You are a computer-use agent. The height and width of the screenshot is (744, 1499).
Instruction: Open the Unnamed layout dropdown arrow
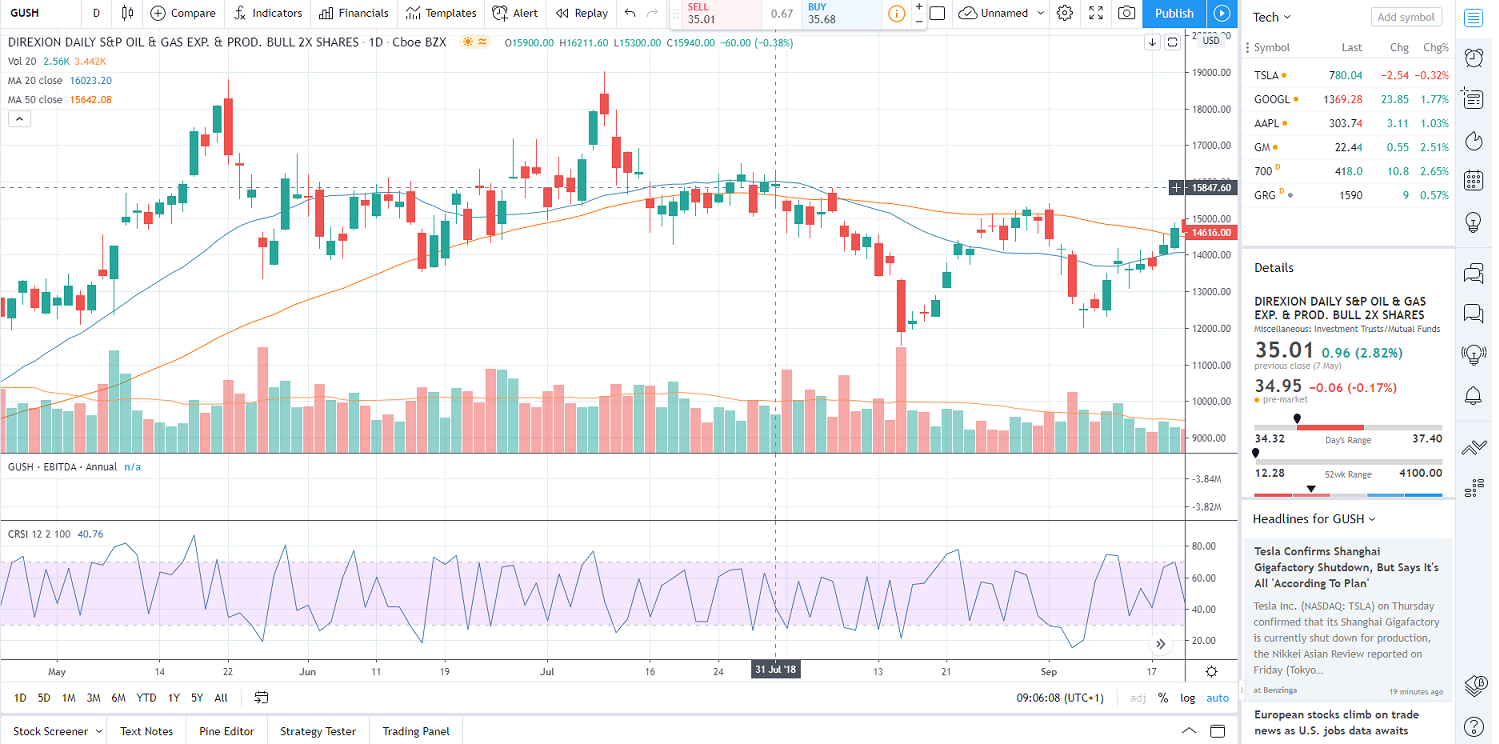tap(1041, 13)
